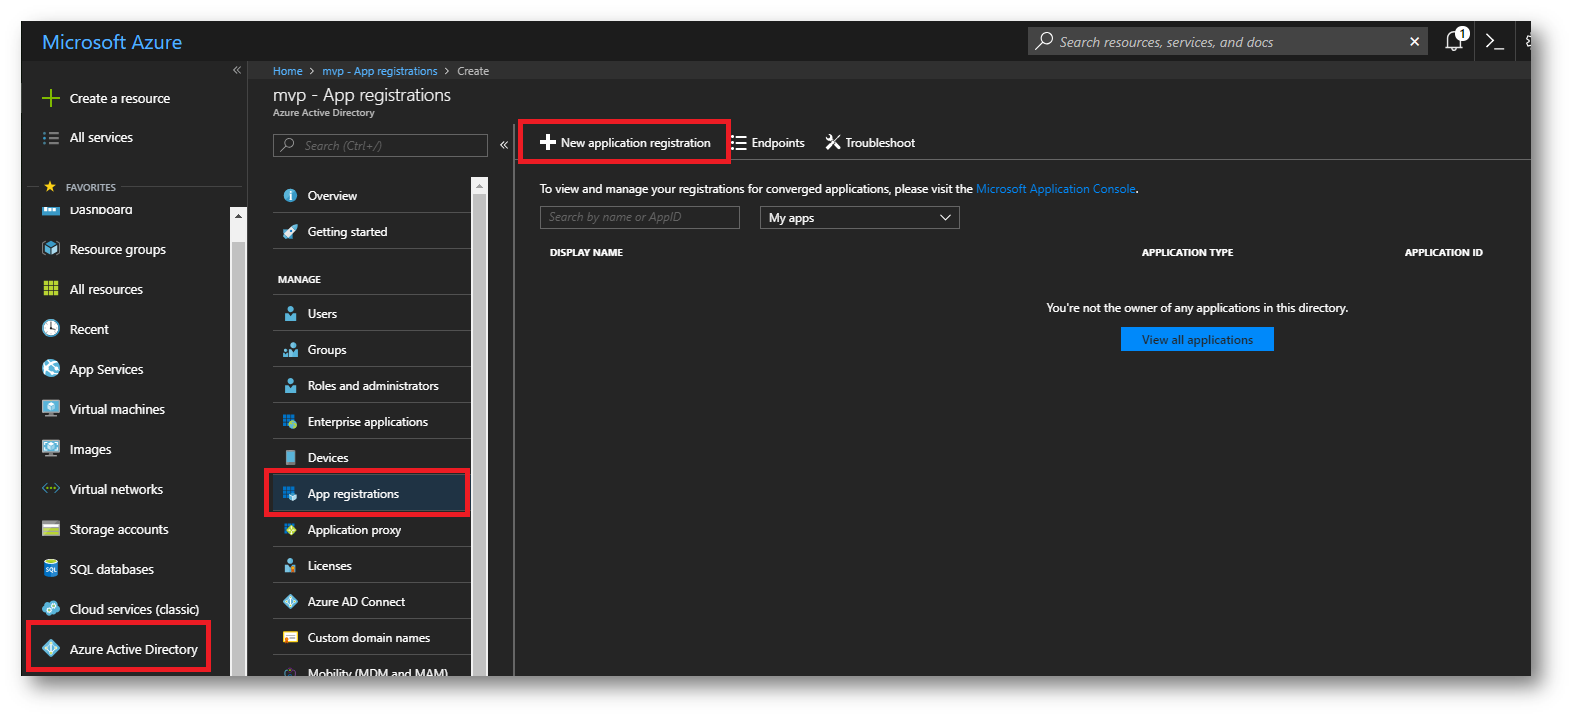Open Troubleshoot in the command bar
The width and height of the screenshot is (1573, 718).
pyautogui.click(x=870, y=143)
